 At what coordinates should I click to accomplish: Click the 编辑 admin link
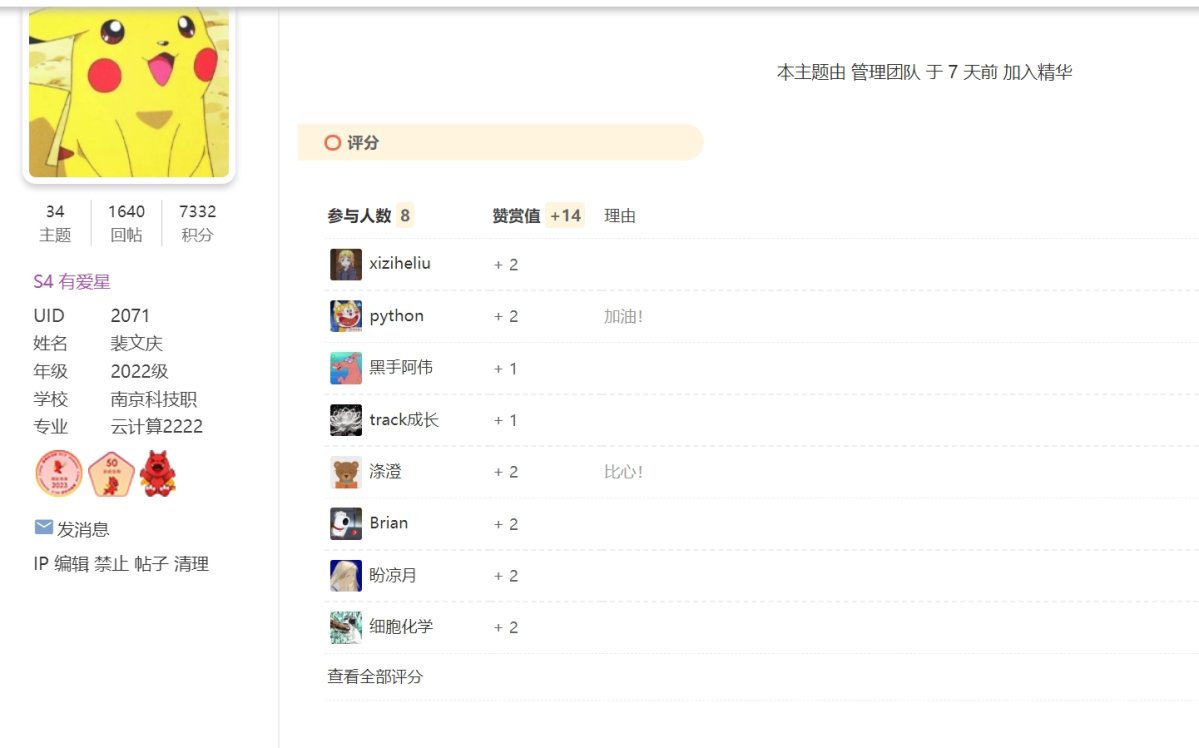point(72,564)
